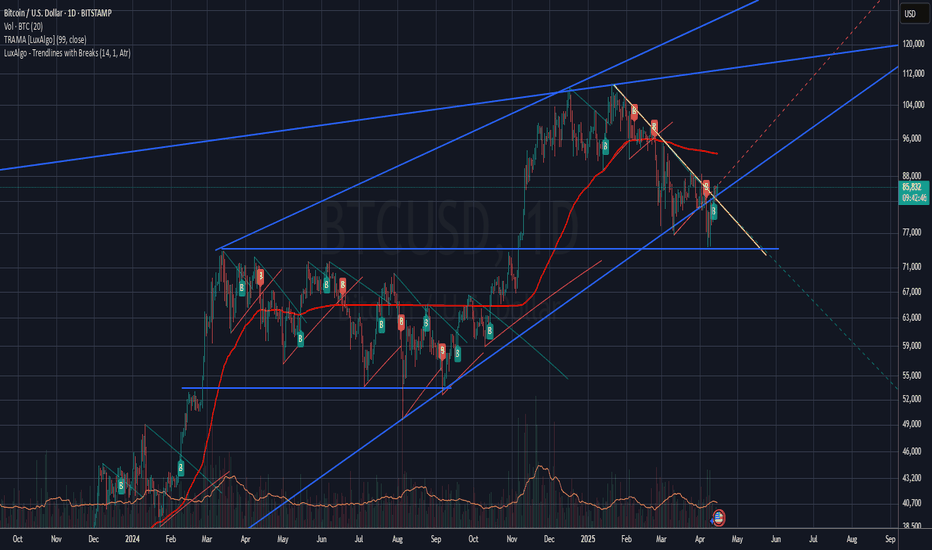Click the 52,000 price axis label
This screenshot has width=932, height=550.
pos(911,399)
